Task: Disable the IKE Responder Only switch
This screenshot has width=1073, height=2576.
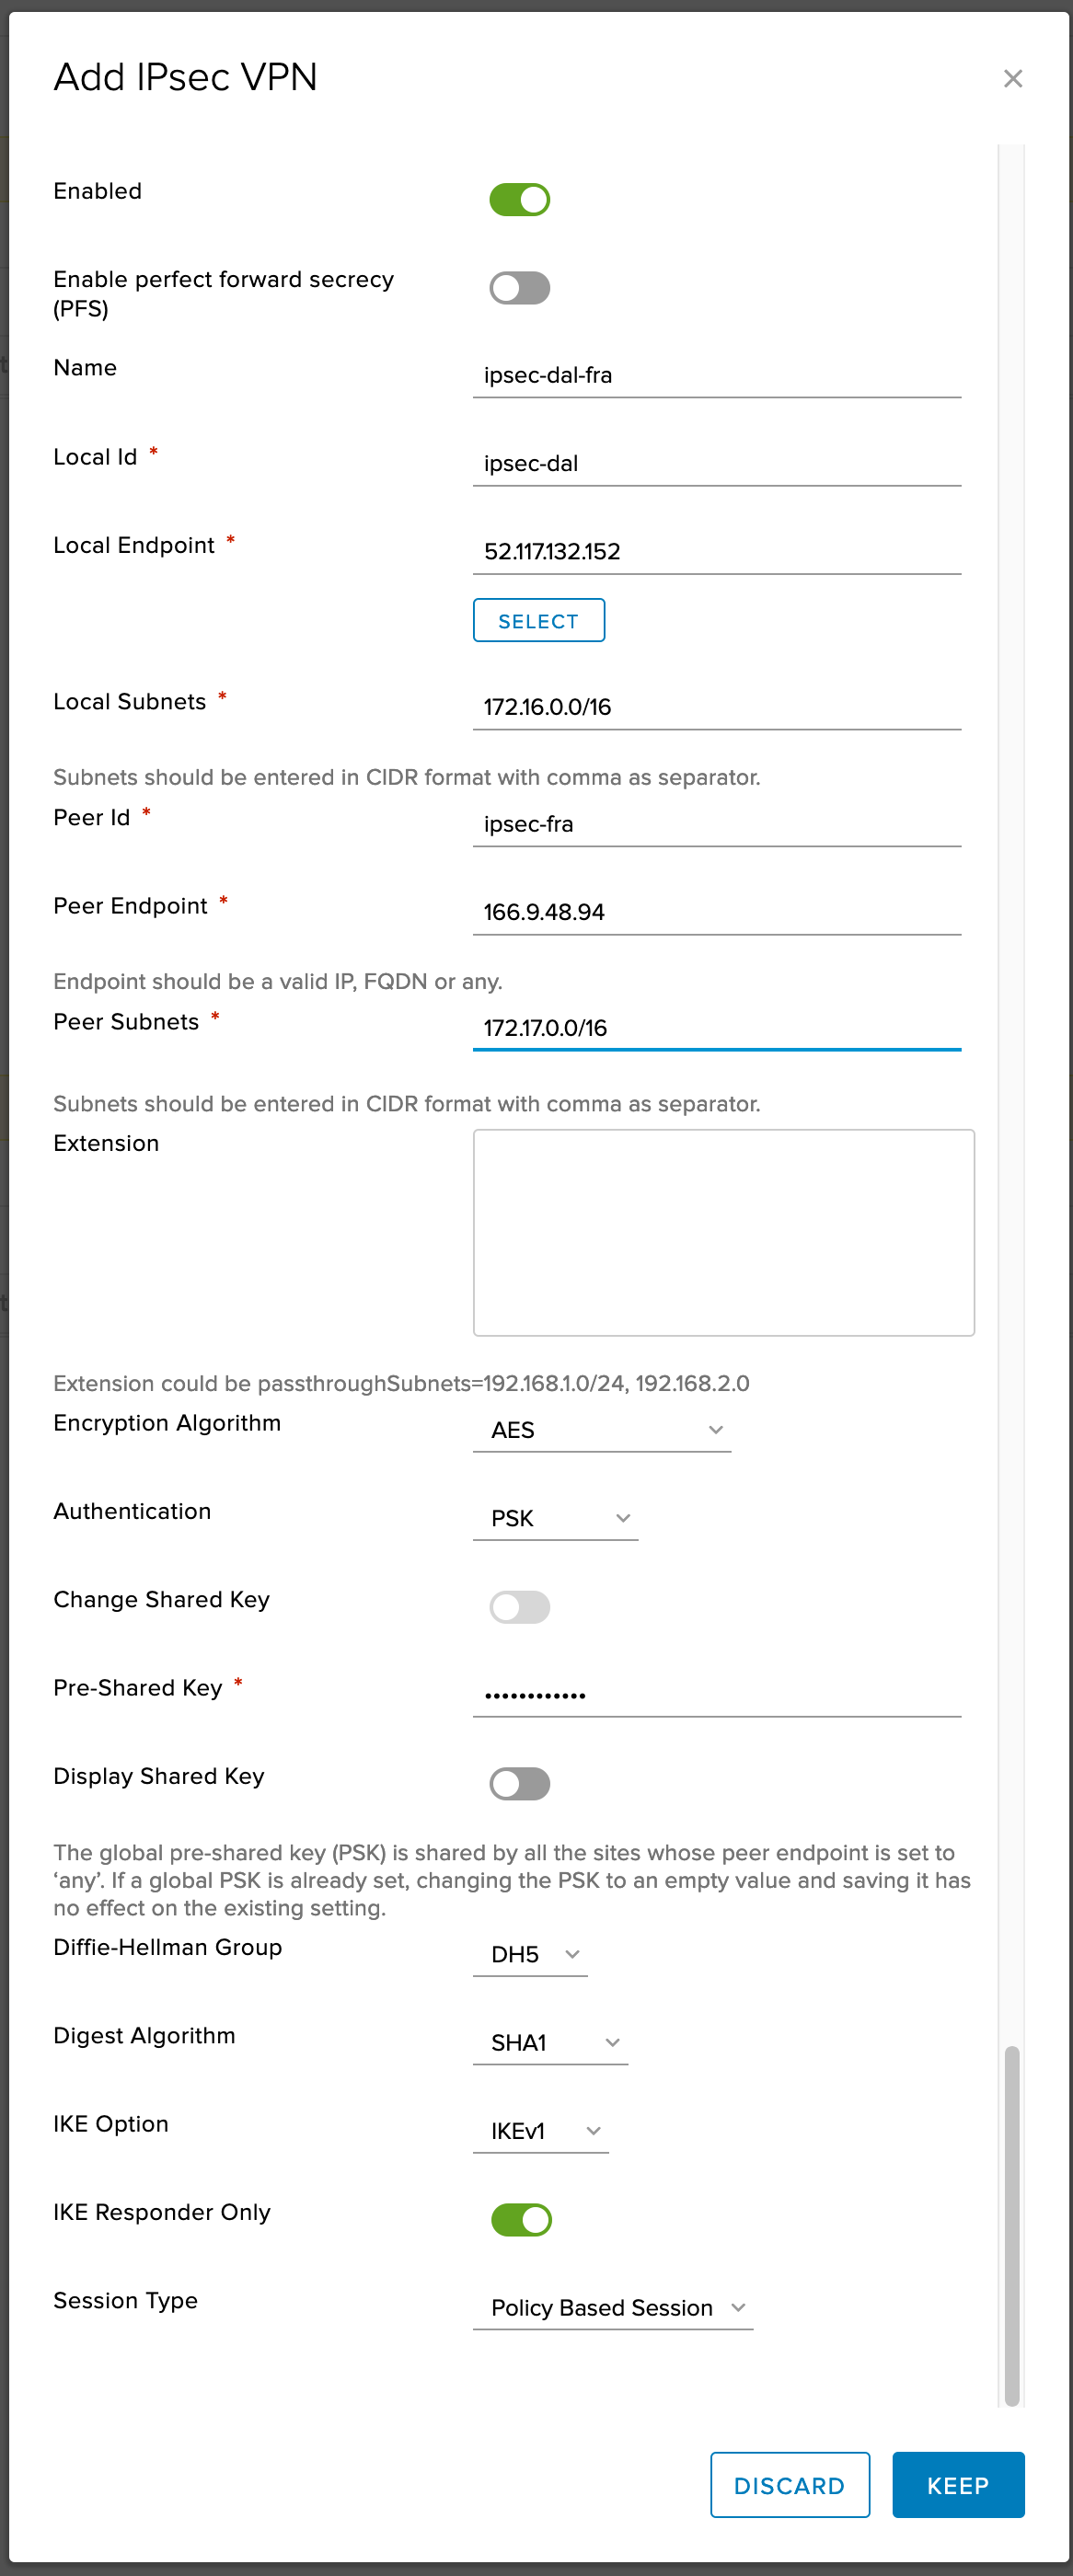Action: [521, 2220]
